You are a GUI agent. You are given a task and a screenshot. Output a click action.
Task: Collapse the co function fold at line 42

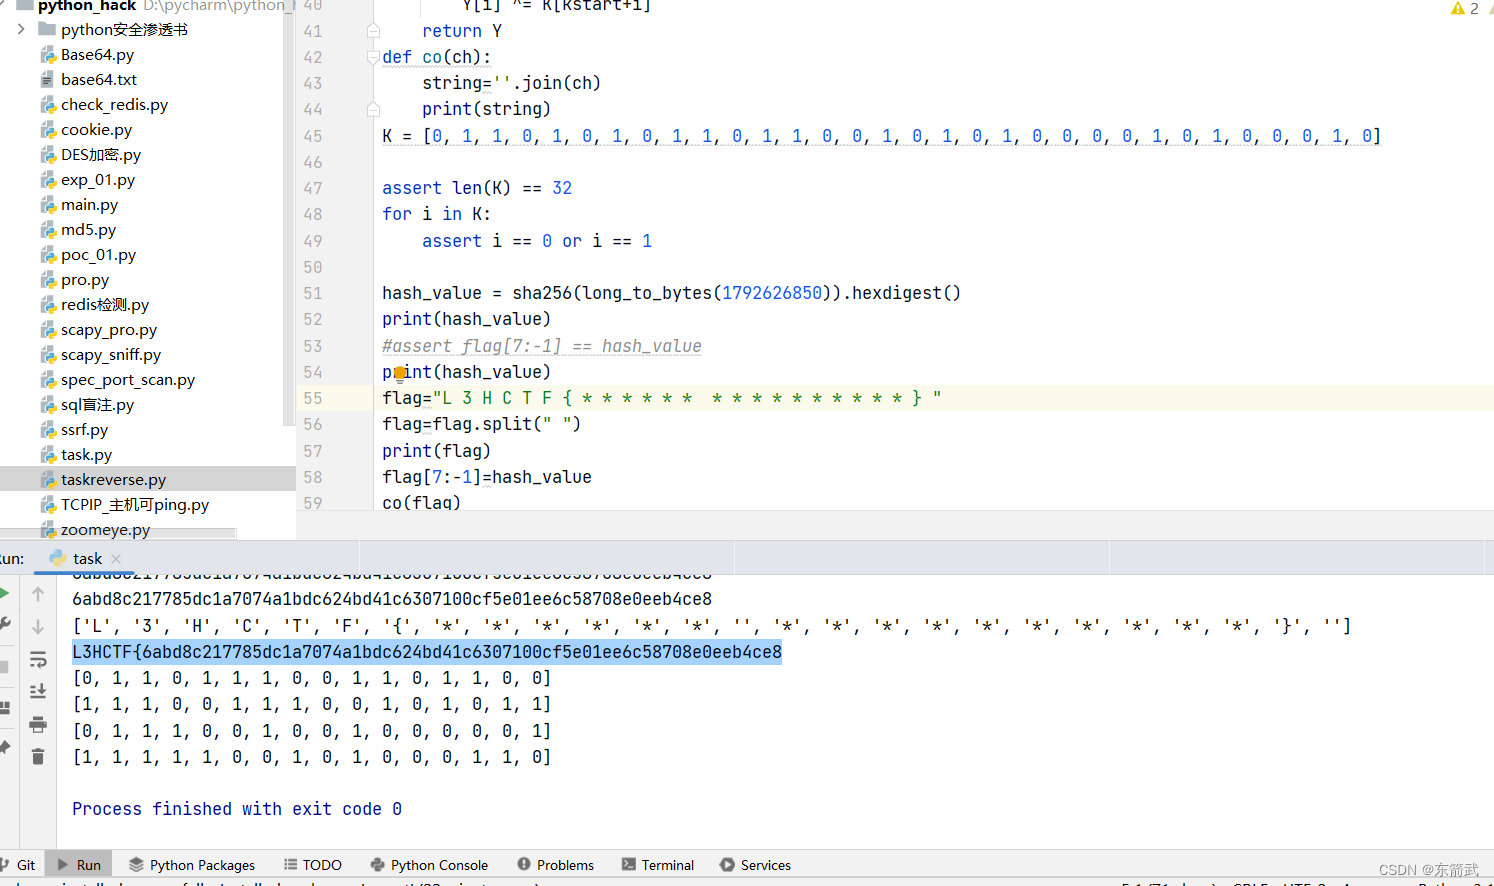(373, 57)
